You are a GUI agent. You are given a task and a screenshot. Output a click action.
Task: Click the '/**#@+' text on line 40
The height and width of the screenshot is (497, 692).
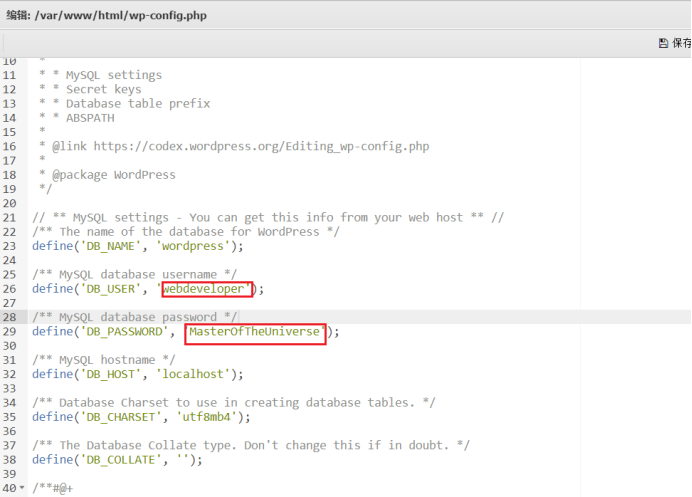click(53, 488)
